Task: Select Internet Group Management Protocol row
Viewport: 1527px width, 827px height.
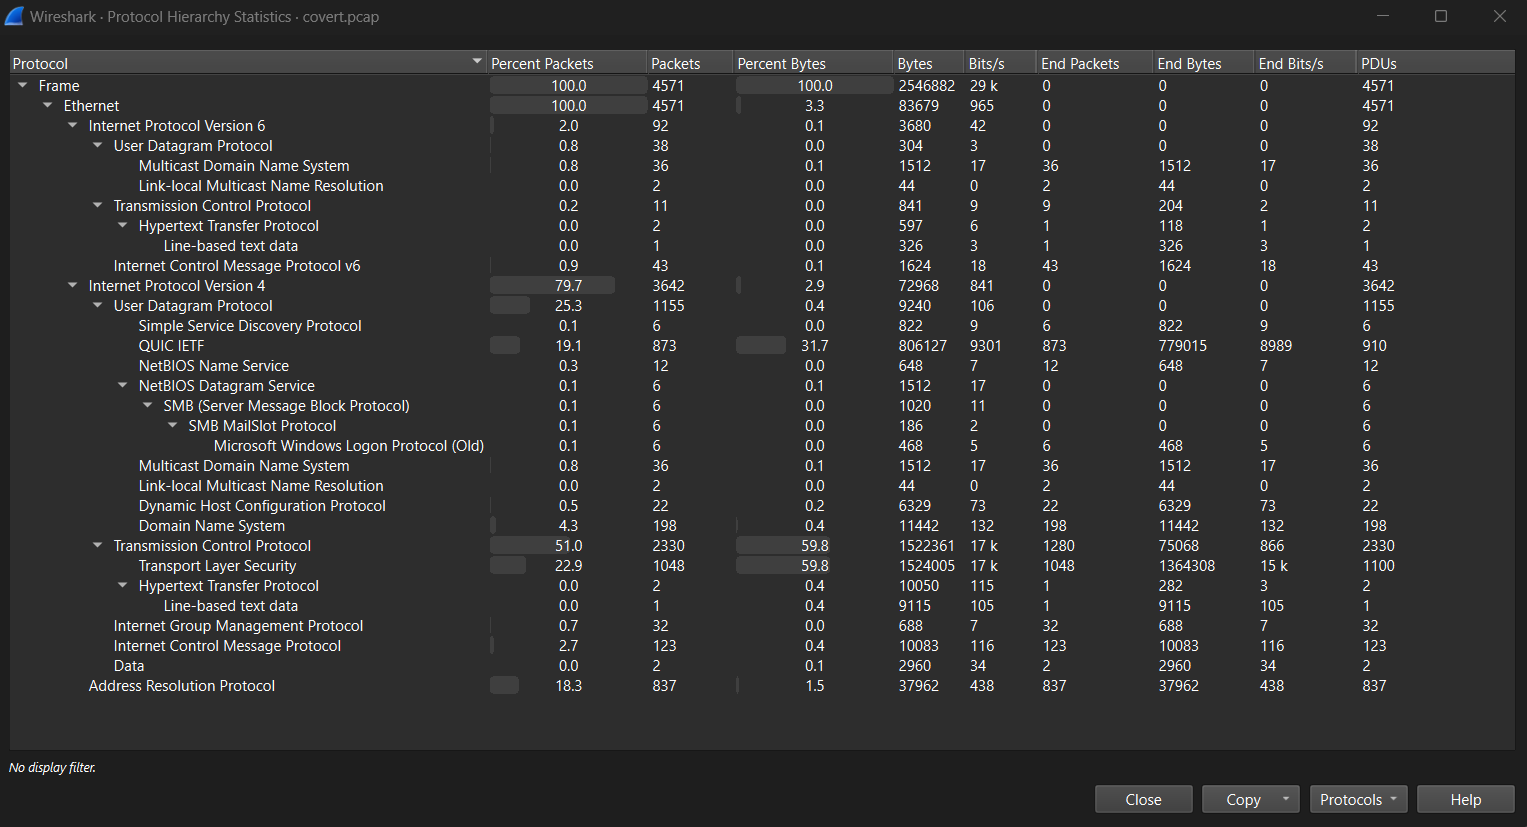Action: coord(762,626)
